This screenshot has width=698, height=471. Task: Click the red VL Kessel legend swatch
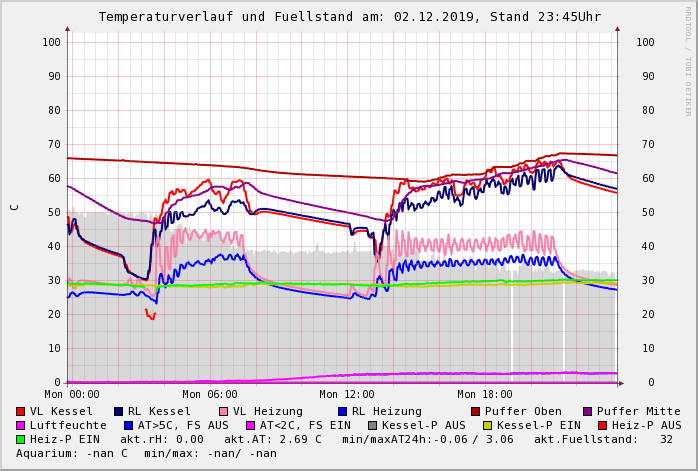pos(21,411)
